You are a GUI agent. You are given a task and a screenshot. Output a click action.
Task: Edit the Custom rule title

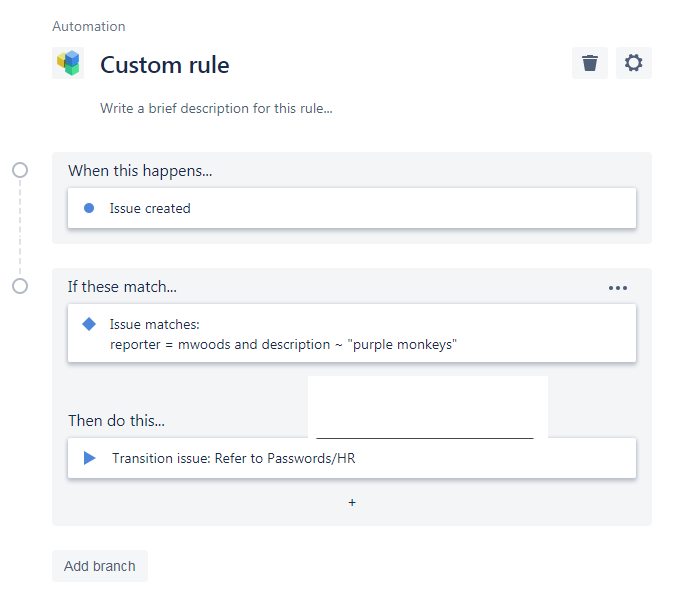[165, 65]
